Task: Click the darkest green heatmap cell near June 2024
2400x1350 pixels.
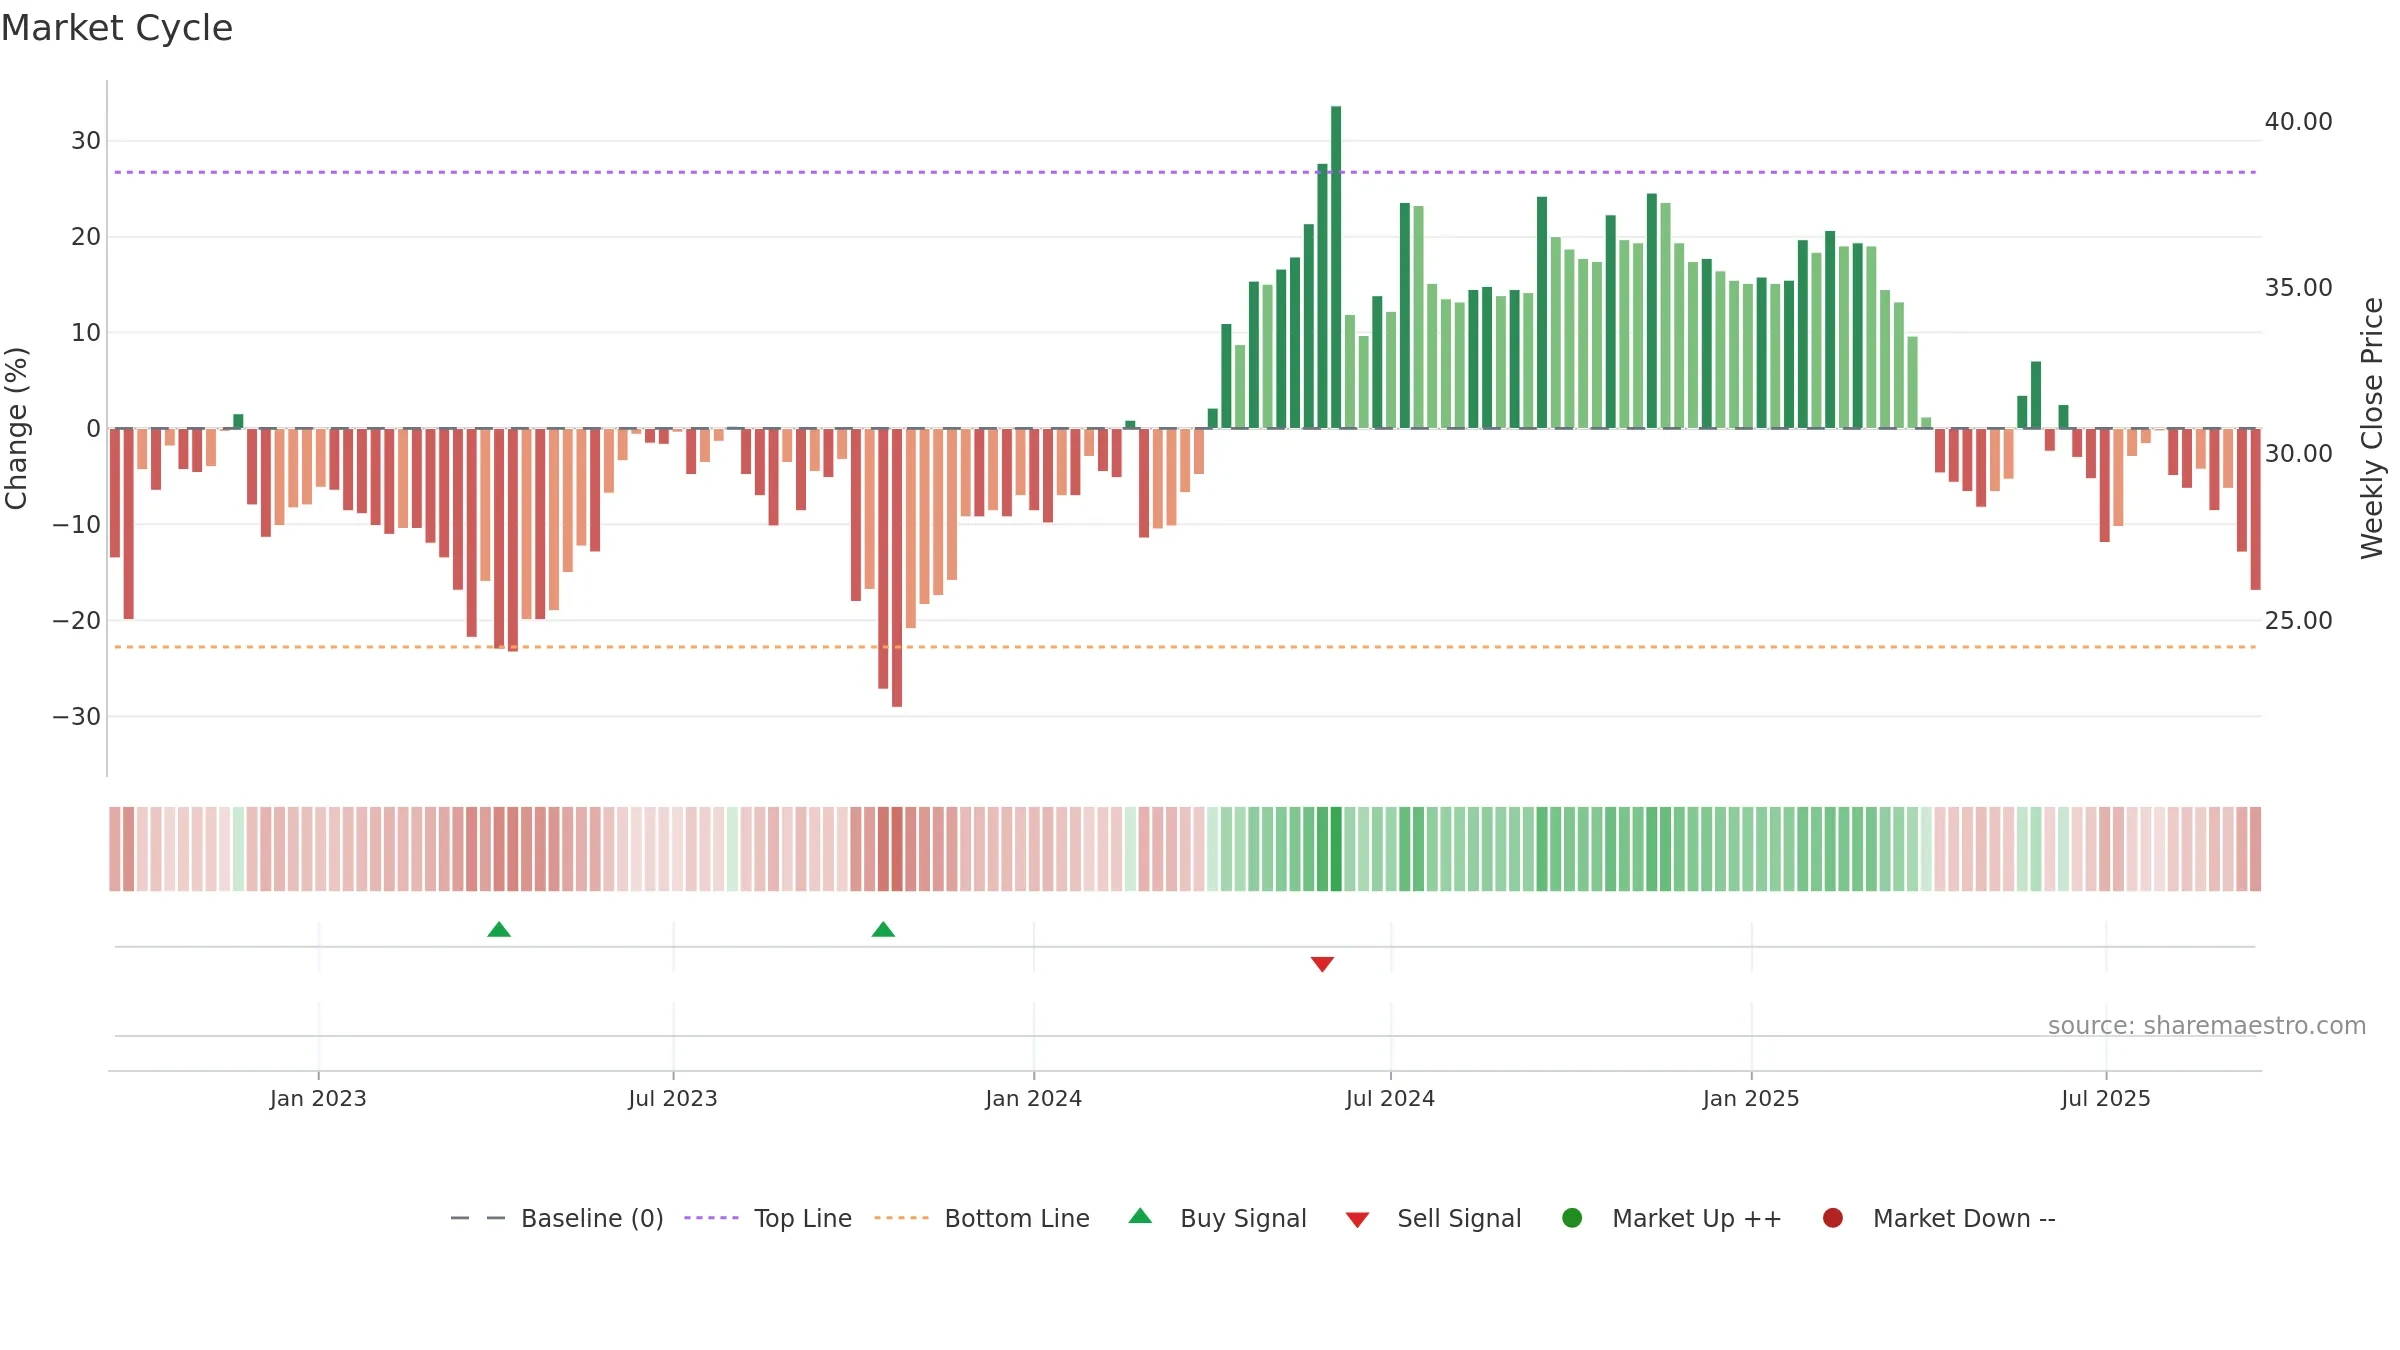Action: tap(1336, 849)
